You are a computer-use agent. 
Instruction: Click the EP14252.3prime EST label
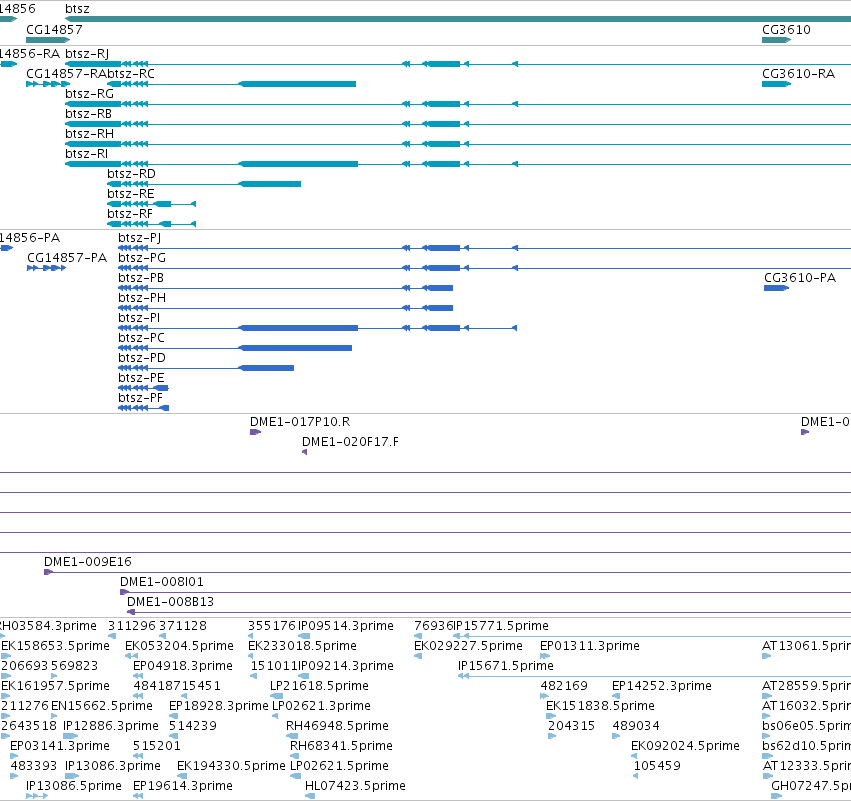point(662,686)
